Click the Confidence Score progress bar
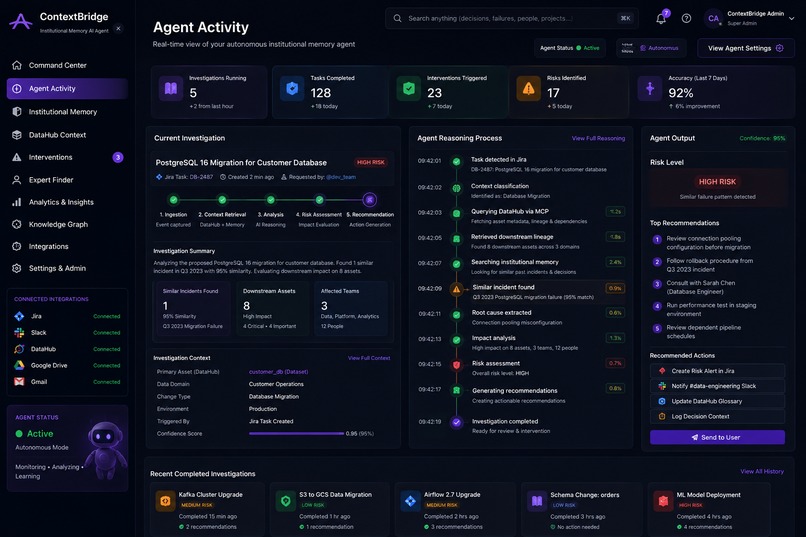 tap(297, 434)
